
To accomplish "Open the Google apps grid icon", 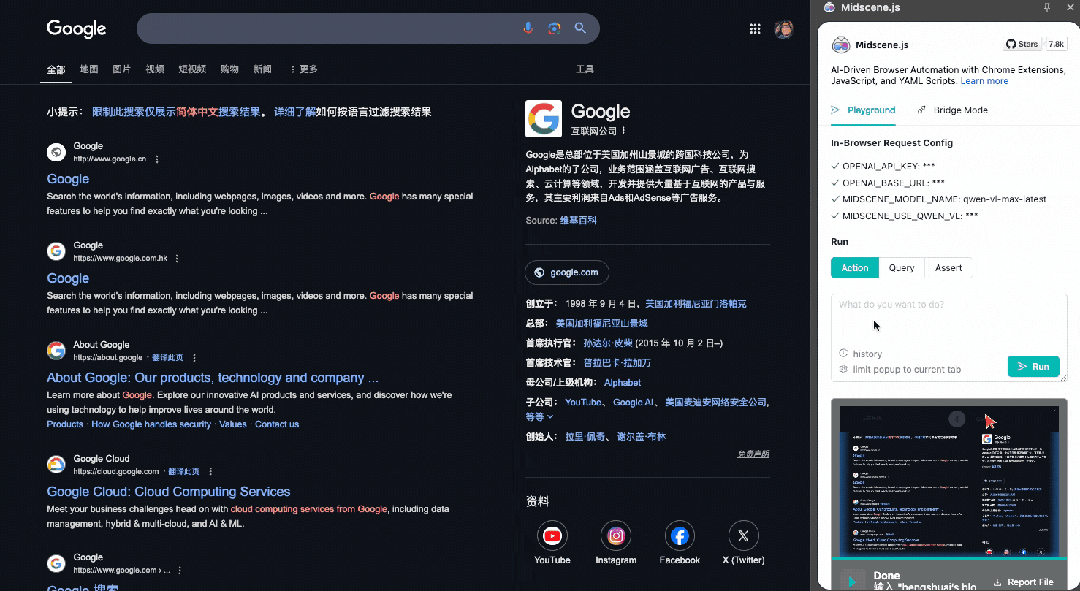I will [x=755, y=29].
